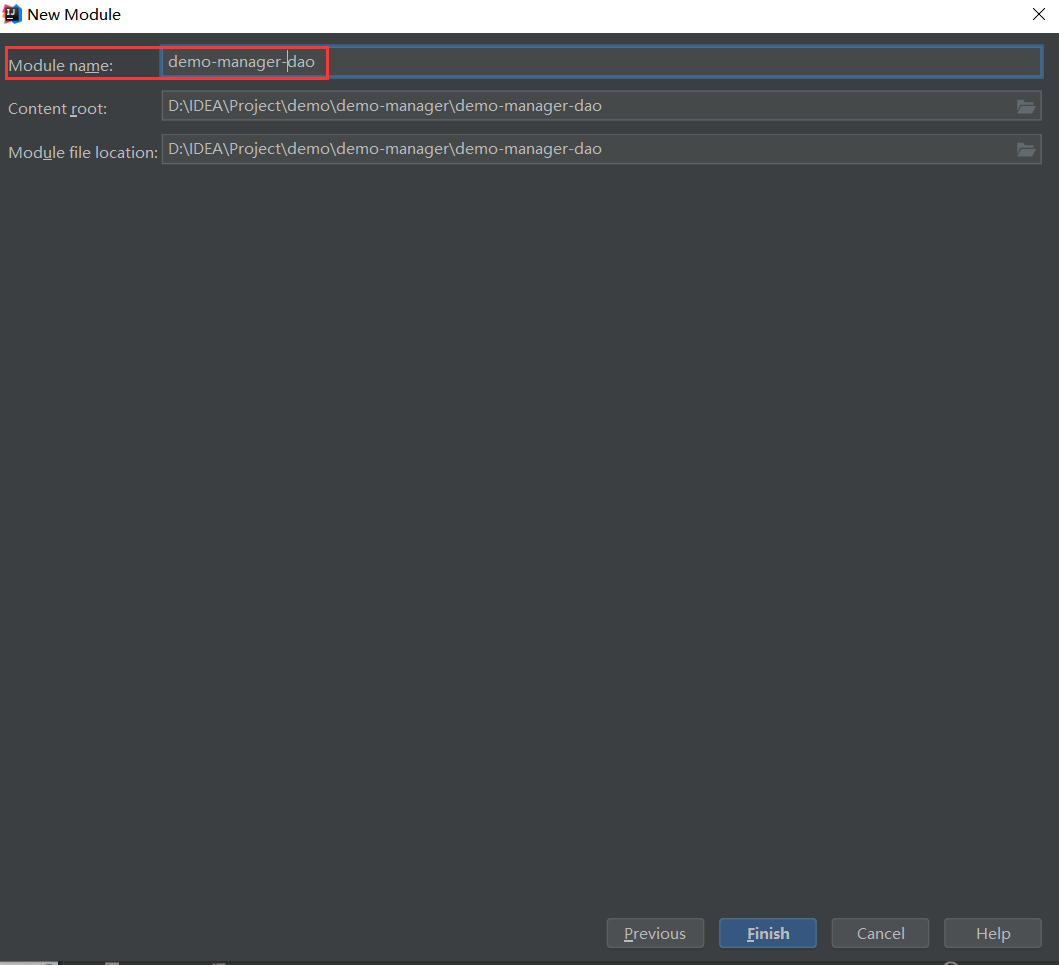Image resolution: width=1059 pixels, height=965 pixels.
Task: Click the Finish button
Action: [x=768, y=933]
